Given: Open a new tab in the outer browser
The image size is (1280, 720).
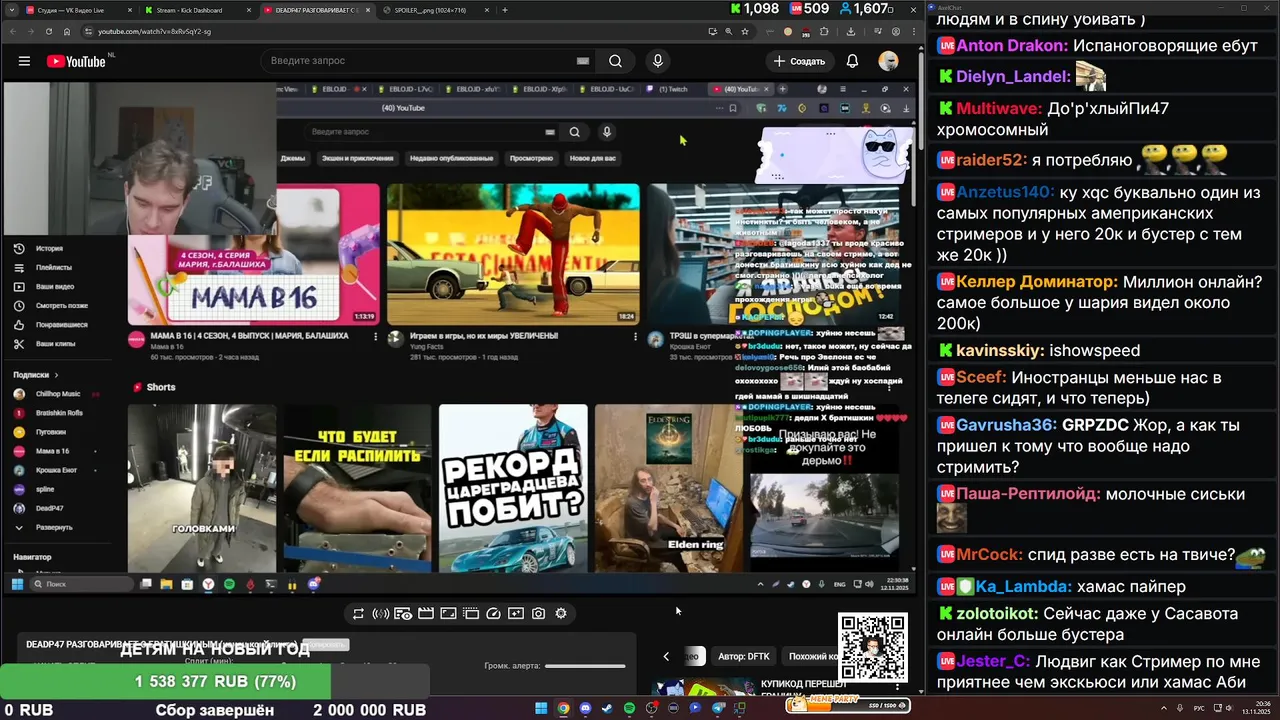Looking at the screenshot, I should click(505, 10).
